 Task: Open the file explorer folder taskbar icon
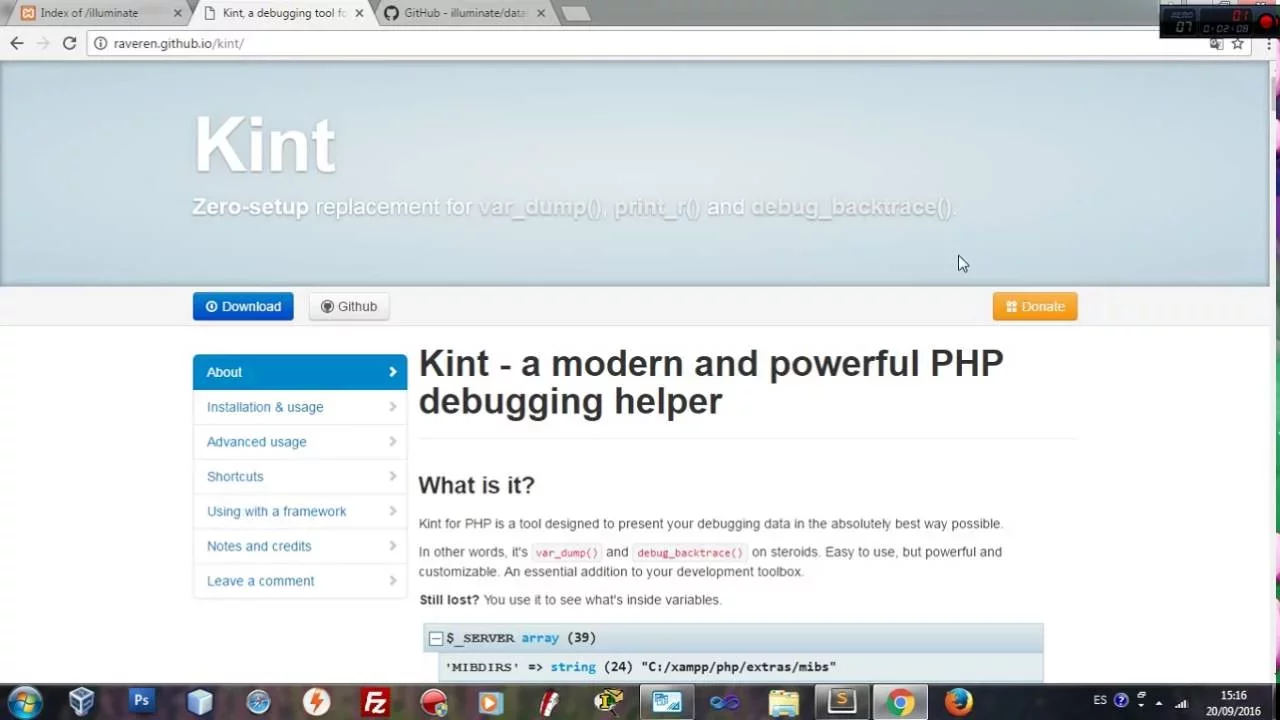click(783, 702)
